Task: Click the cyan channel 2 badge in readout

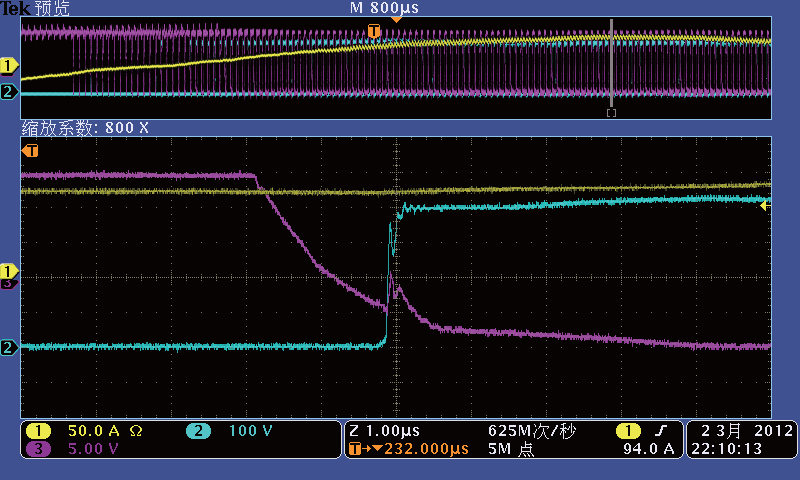Action: point(198,431)
